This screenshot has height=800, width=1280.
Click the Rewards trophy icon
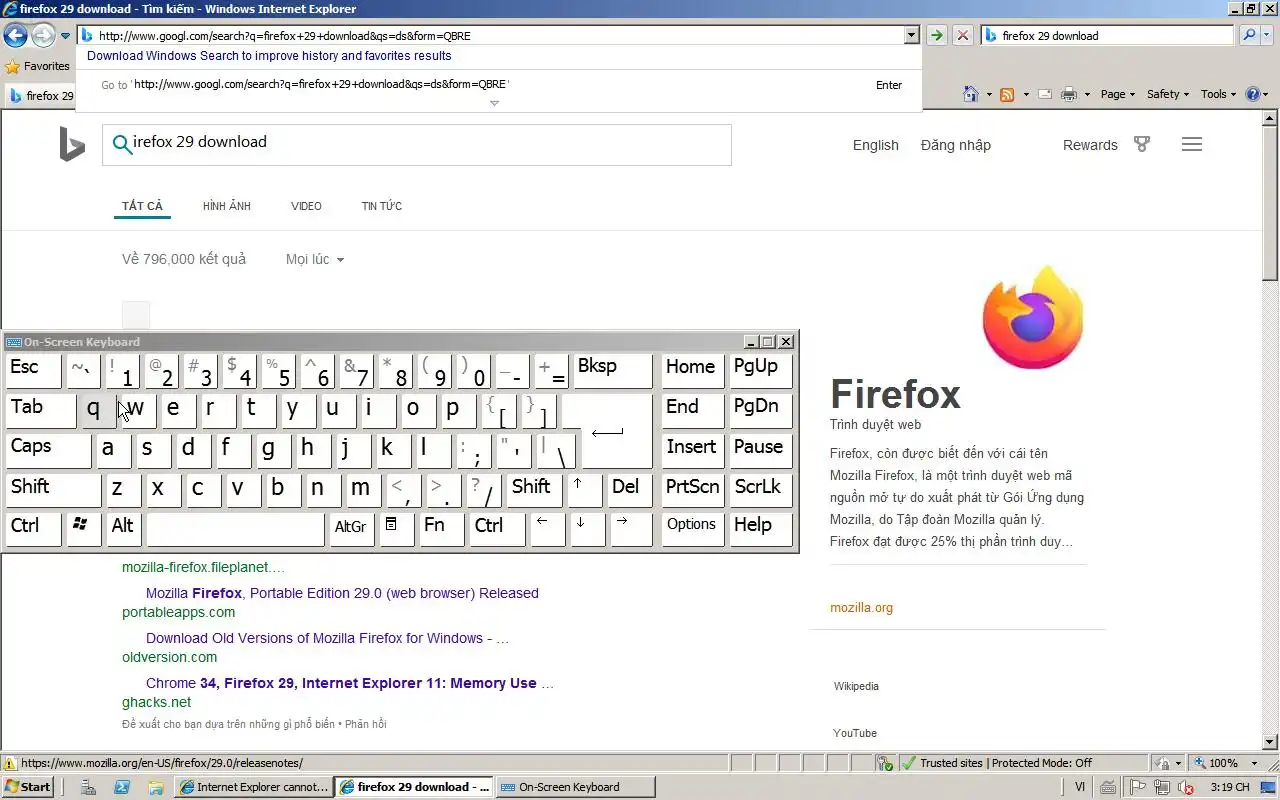(x=1142, y=144)
